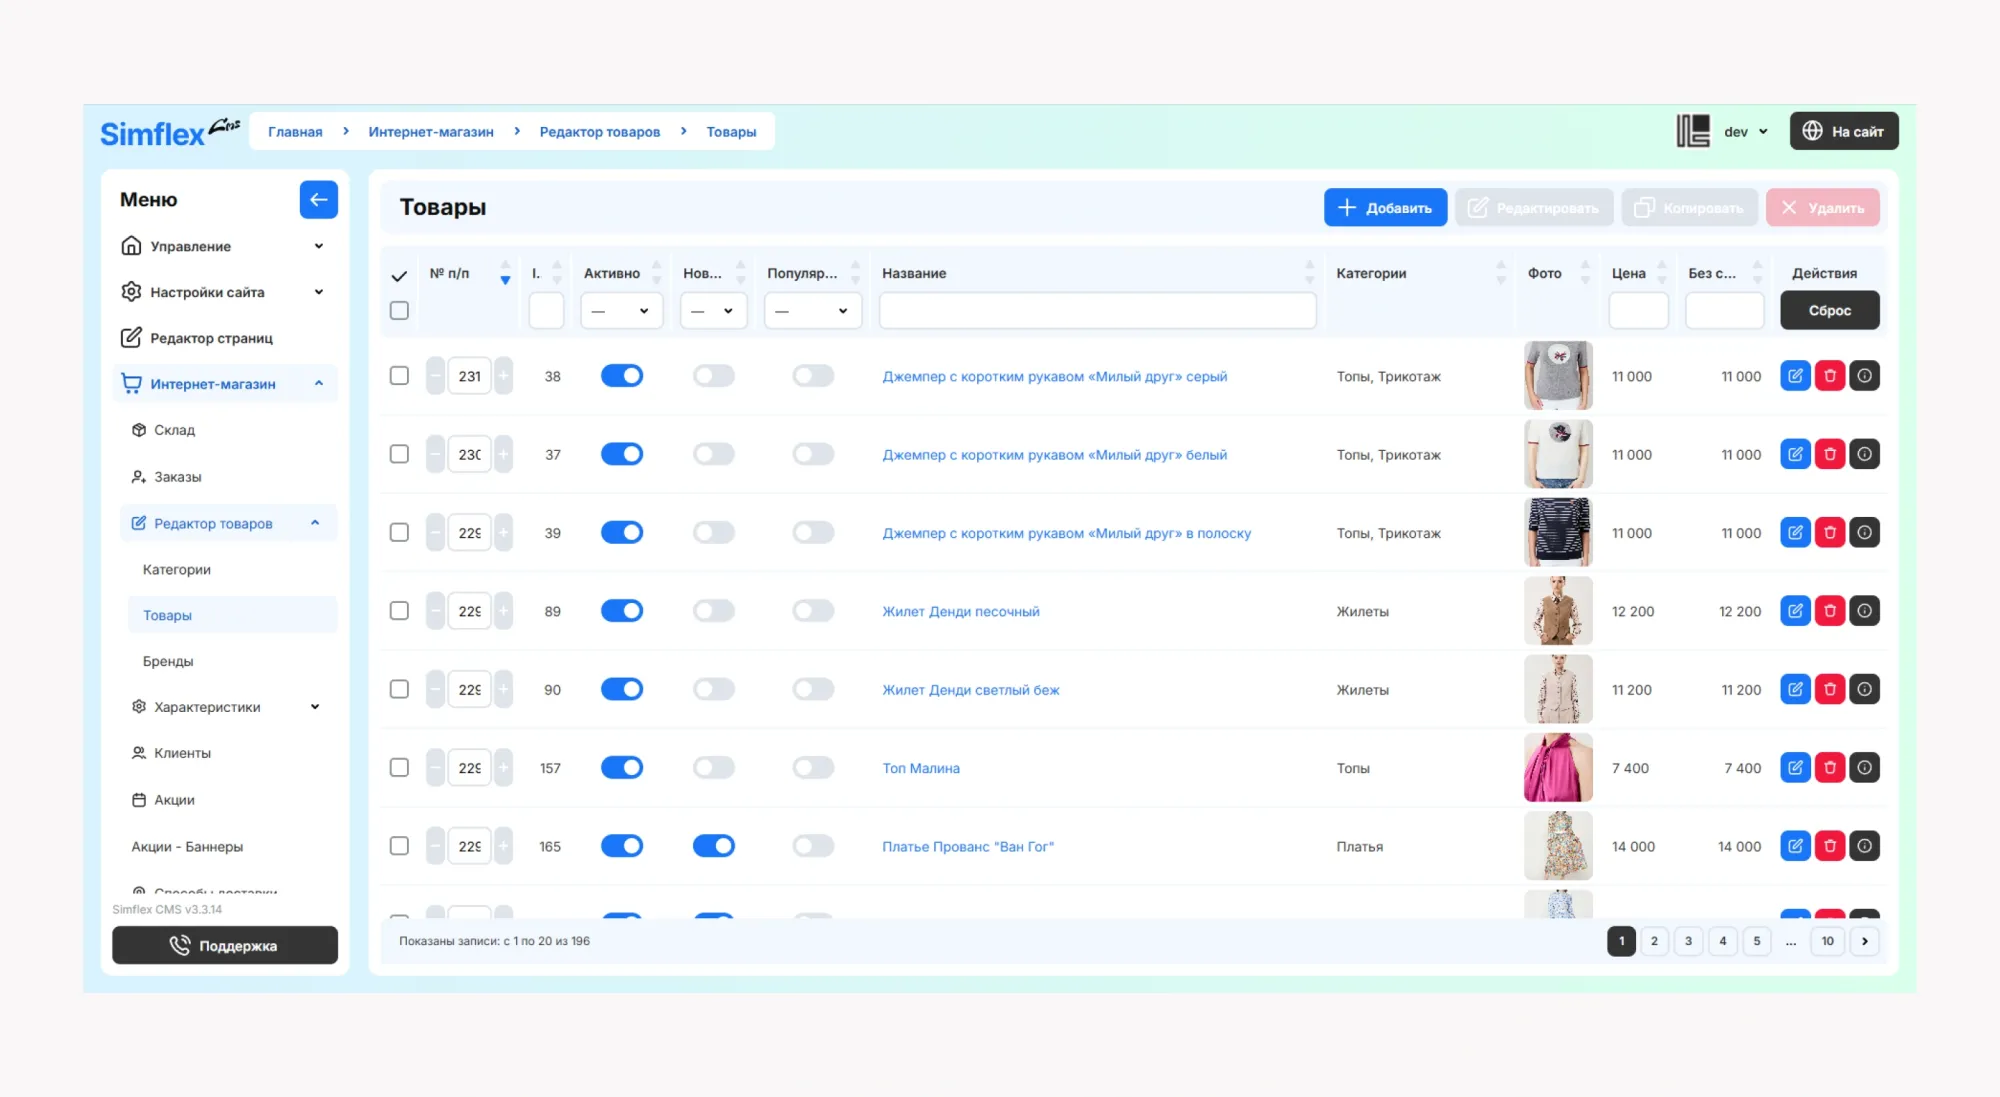Disable Новинка toggle for Платье Прованс "Ван Гог"
Image resolution: width=2000 pixels, height=1097 pixels.
point(713,846)
